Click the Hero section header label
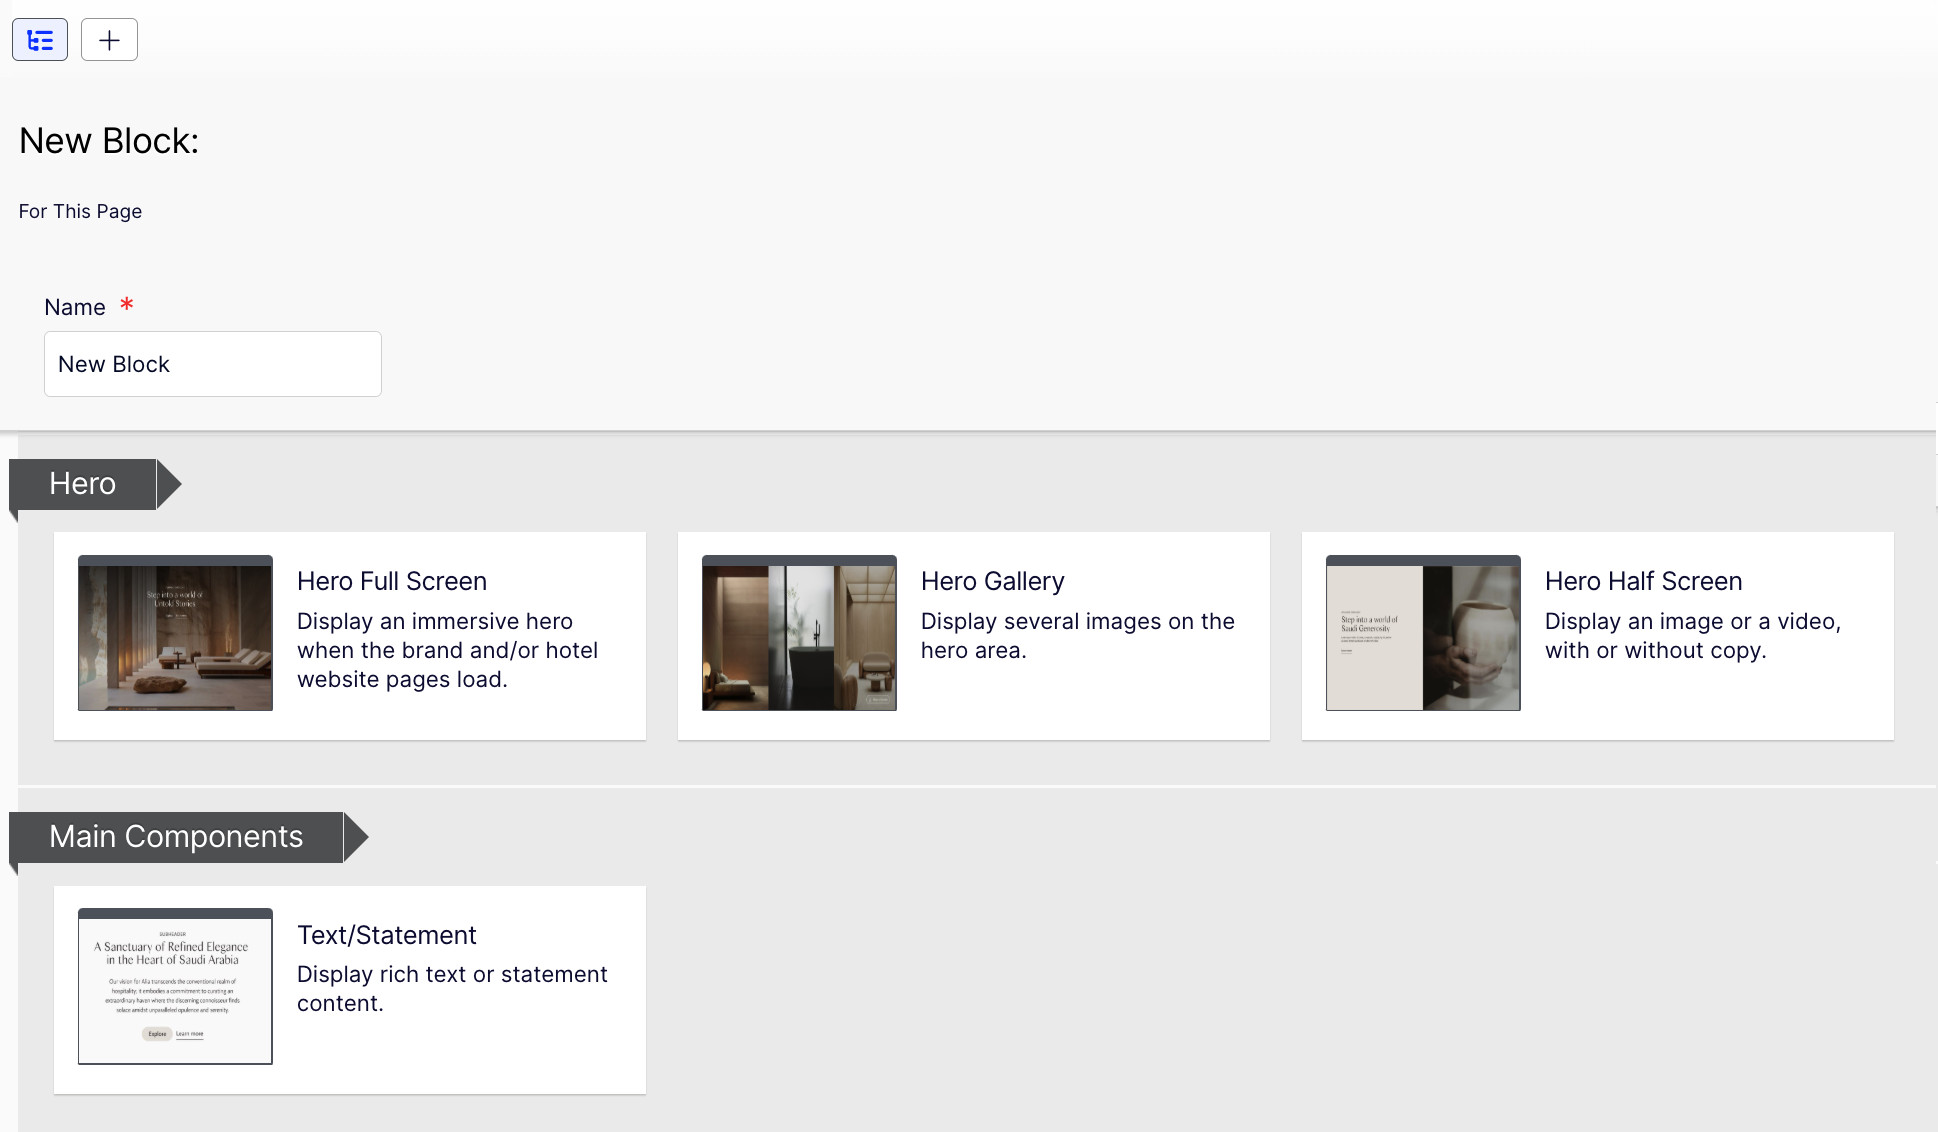The height and width of the screenshot is (1132, 1938). [x=83, y=484]
